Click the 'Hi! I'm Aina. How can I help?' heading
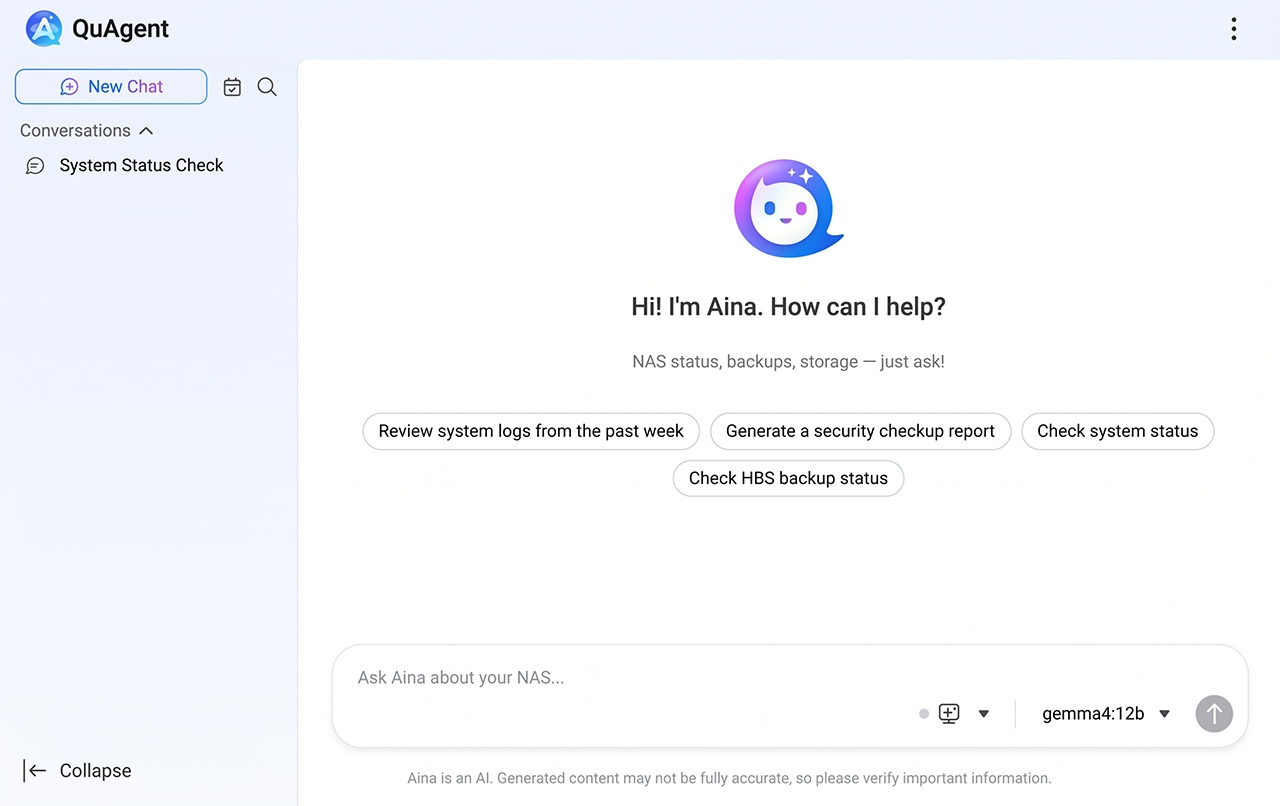 pos(788,307)
